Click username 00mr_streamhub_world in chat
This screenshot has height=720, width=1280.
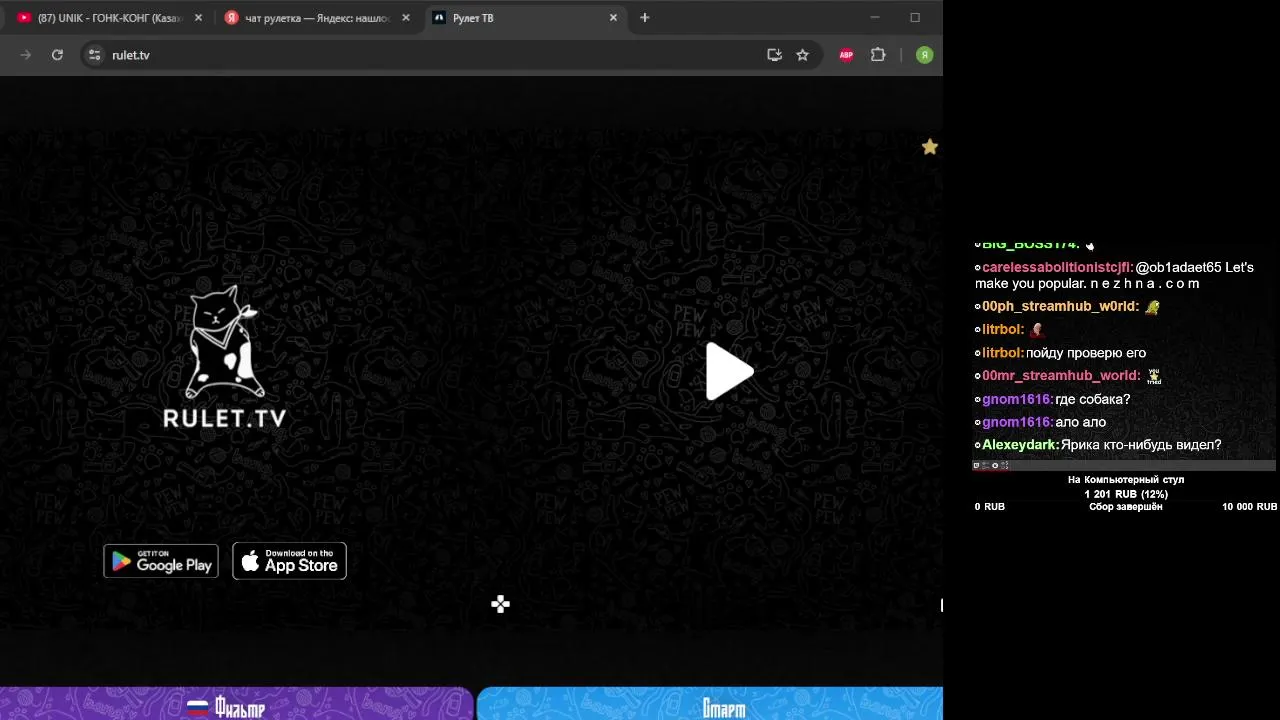(1062, 376)
